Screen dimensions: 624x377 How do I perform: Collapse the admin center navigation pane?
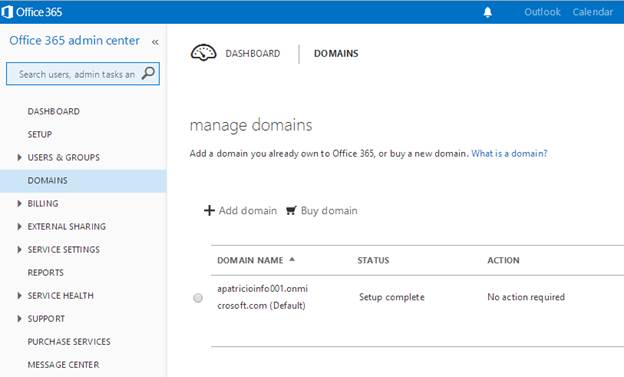coord(155,42)
